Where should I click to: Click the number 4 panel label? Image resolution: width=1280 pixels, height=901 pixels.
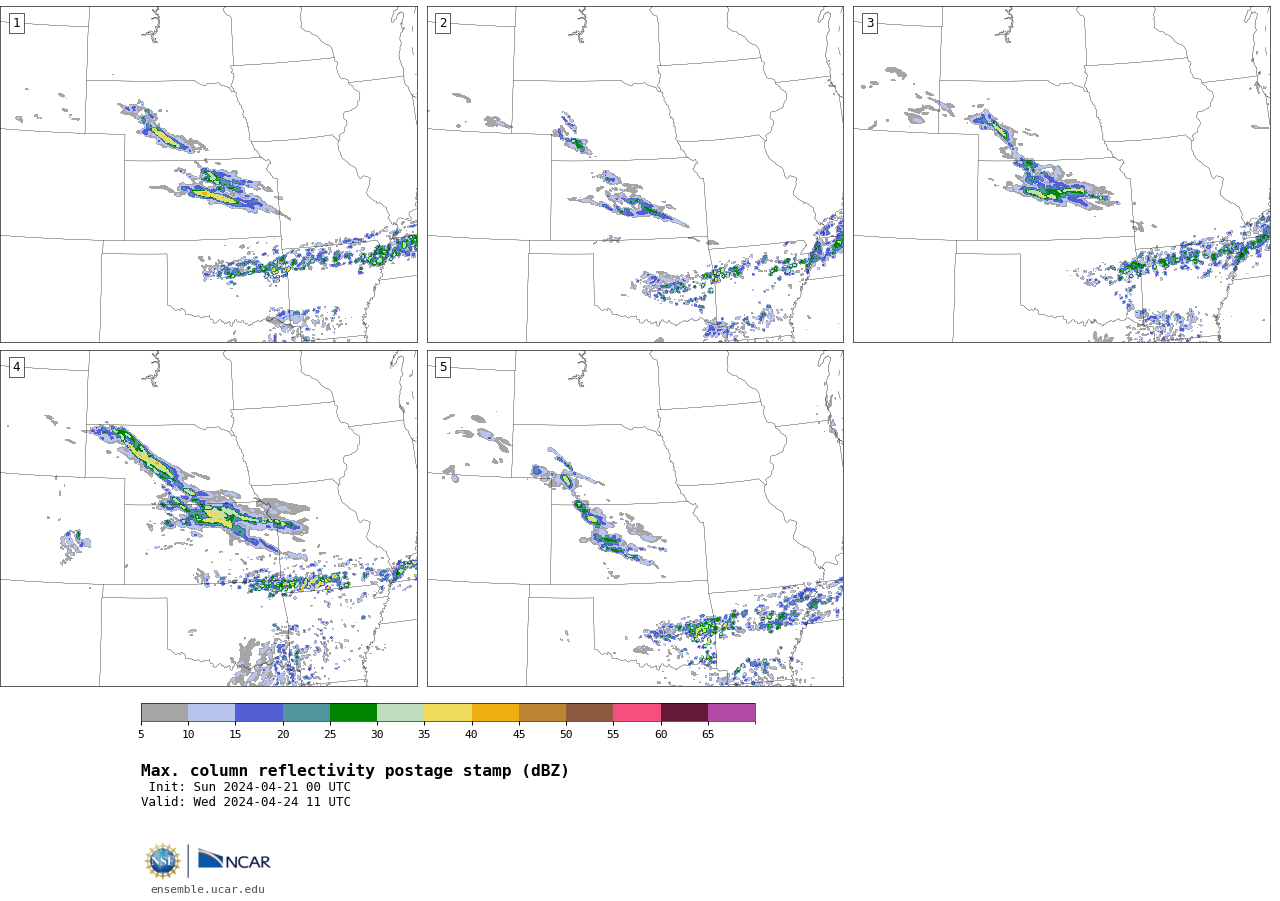(x=16, y=367)
